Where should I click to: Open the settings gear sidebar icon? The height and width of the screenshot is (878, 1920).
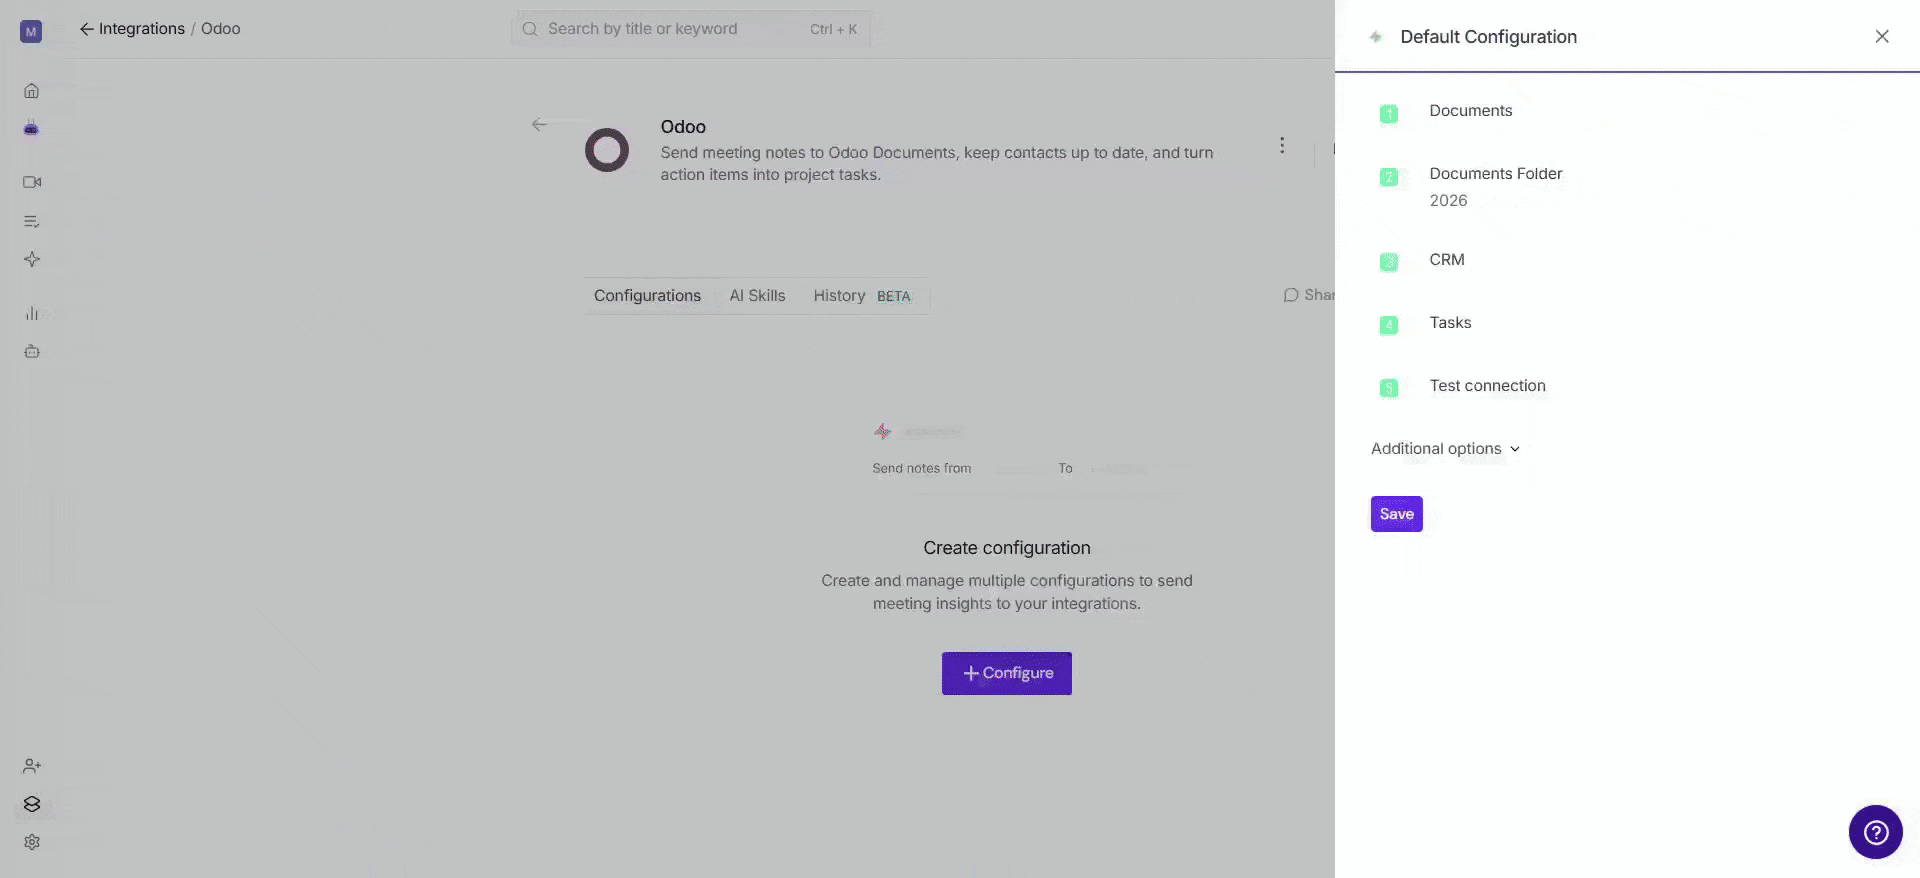tap(32, 842)
